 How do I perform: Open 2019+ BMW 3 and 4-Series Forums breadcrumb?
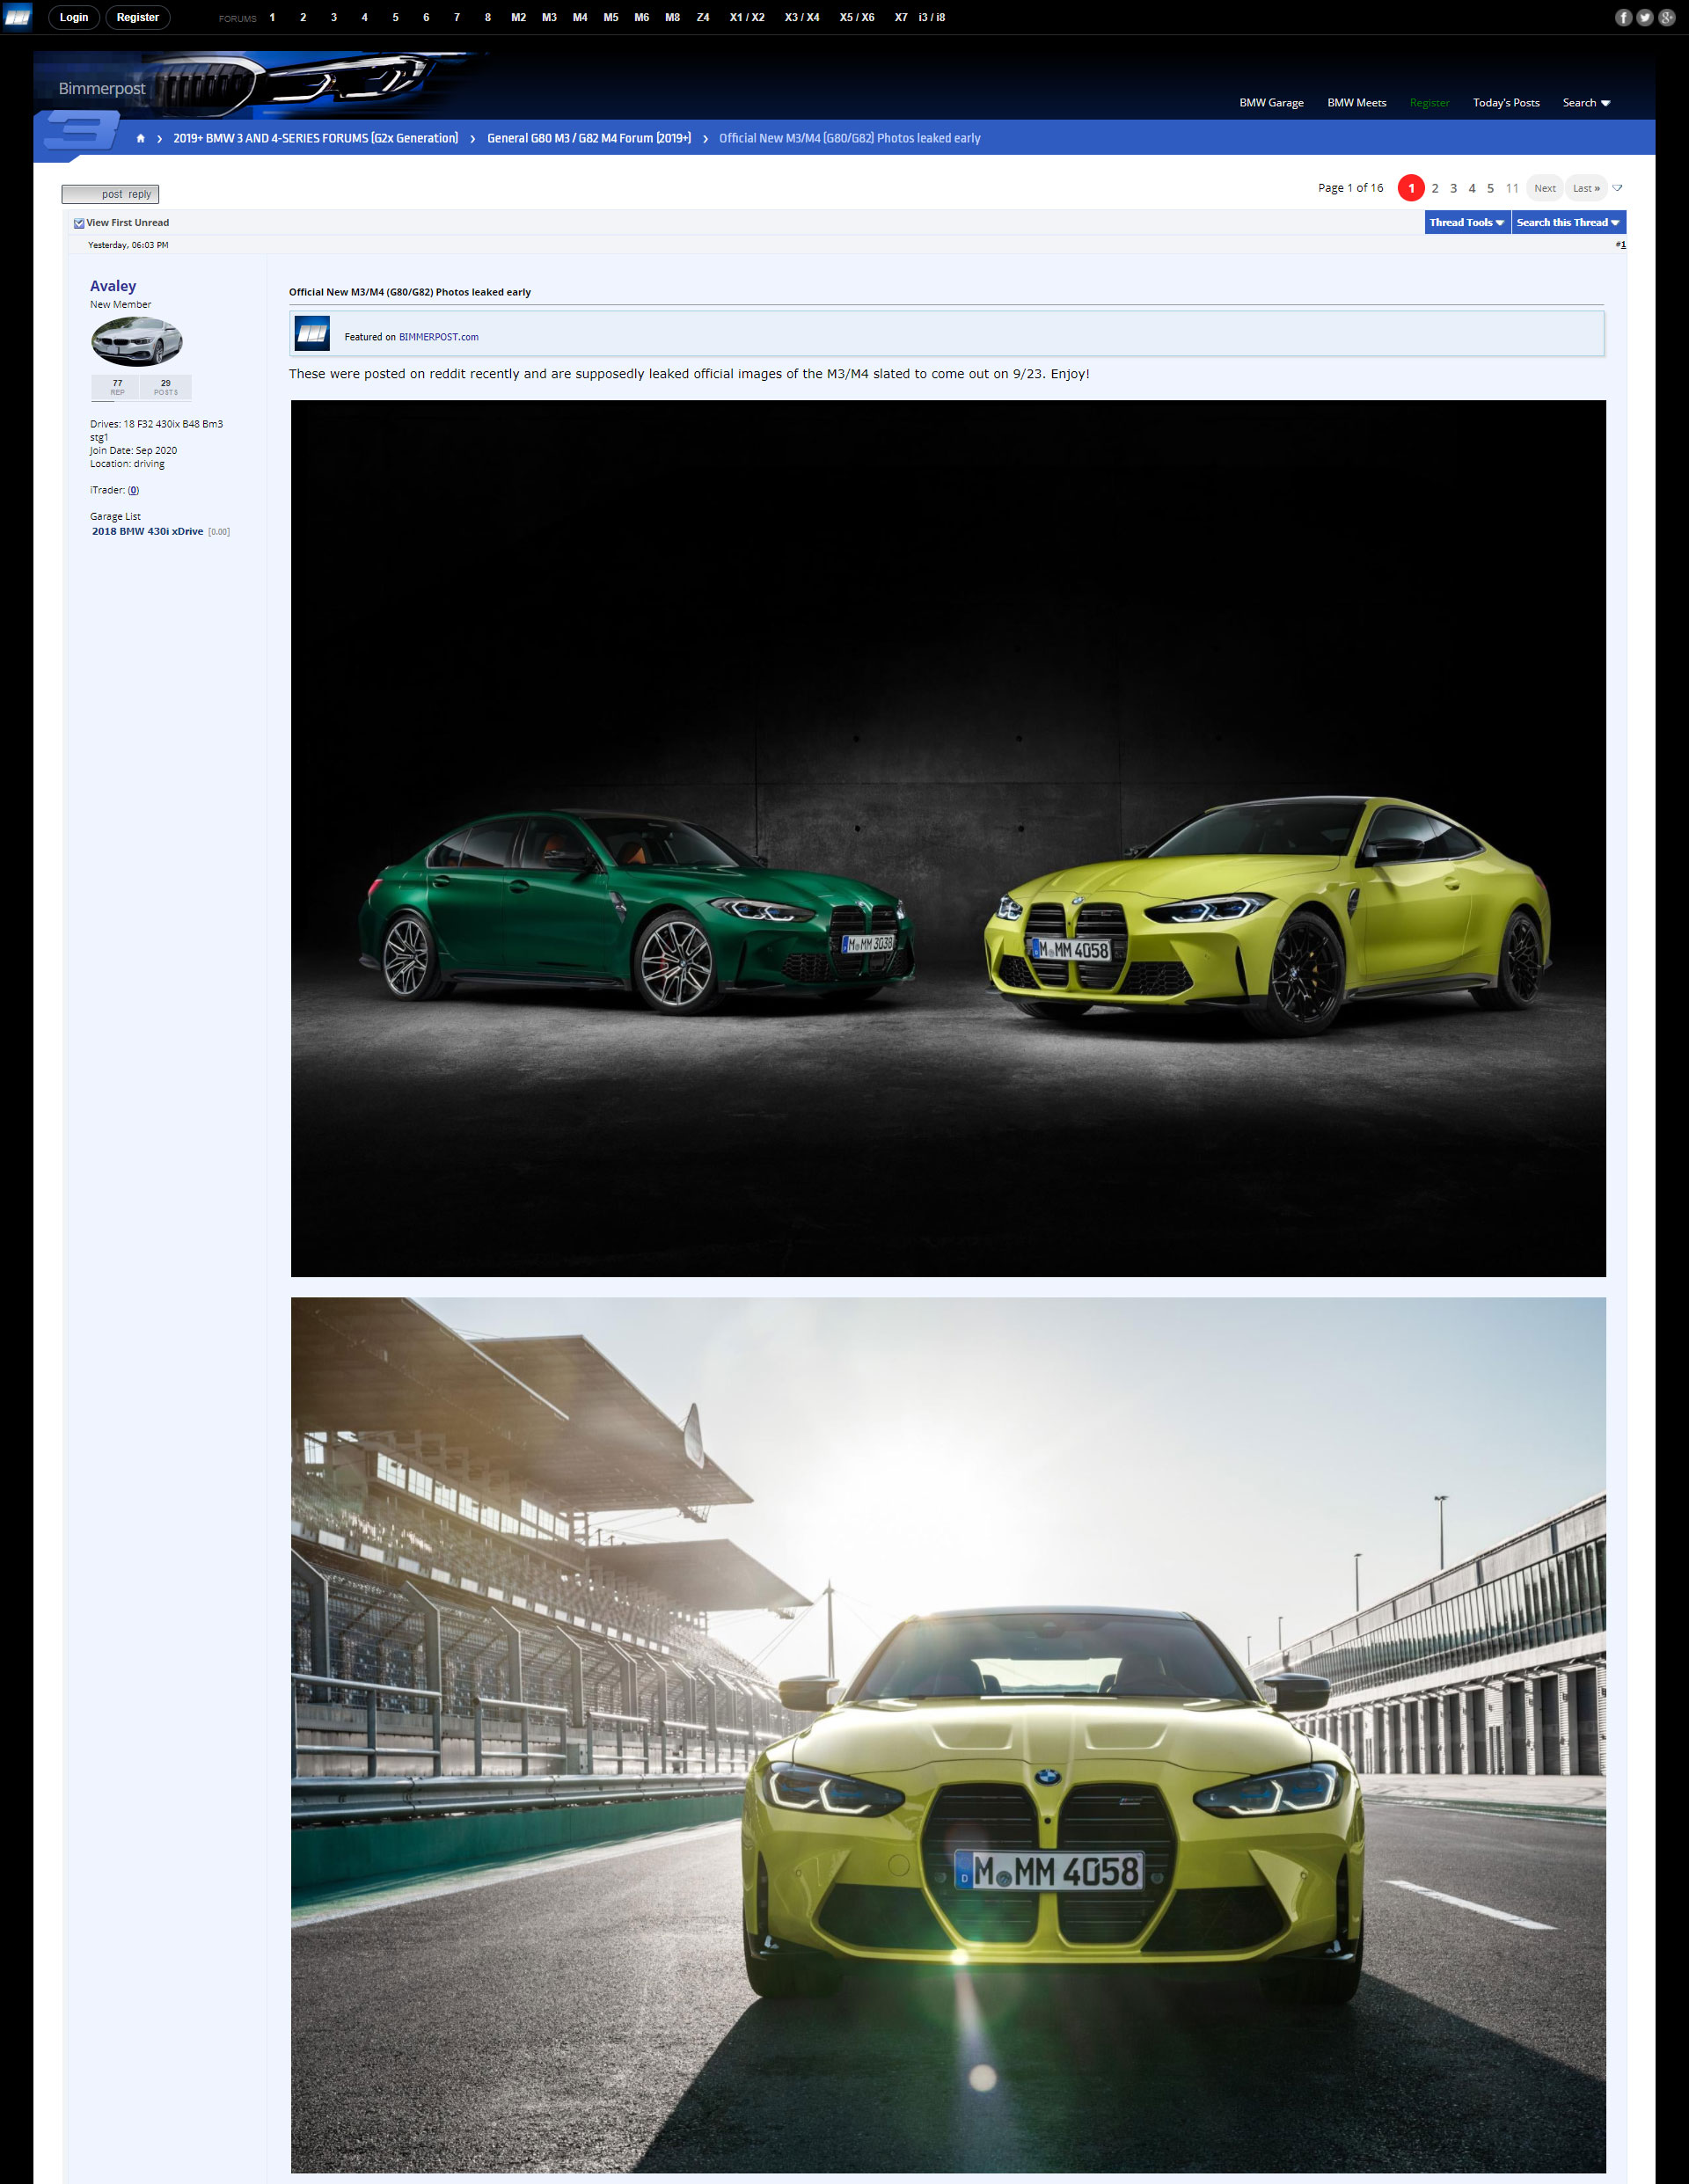(x=316, y=138)
